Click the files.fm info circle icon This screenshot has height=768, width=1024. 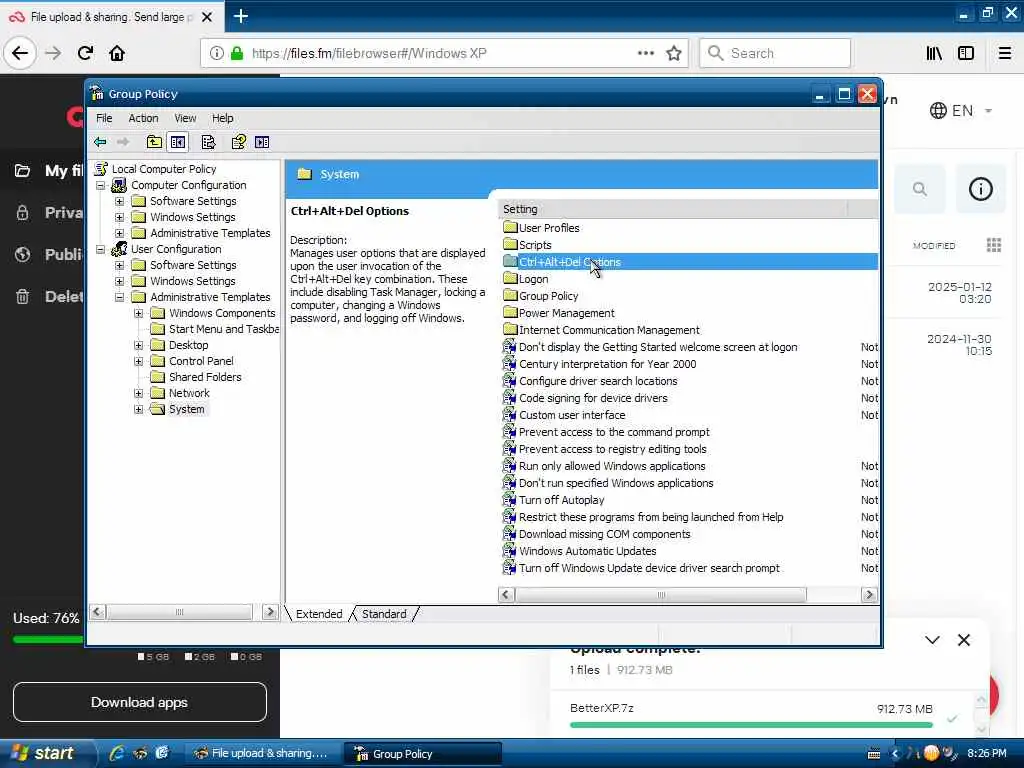click(980, 189)
